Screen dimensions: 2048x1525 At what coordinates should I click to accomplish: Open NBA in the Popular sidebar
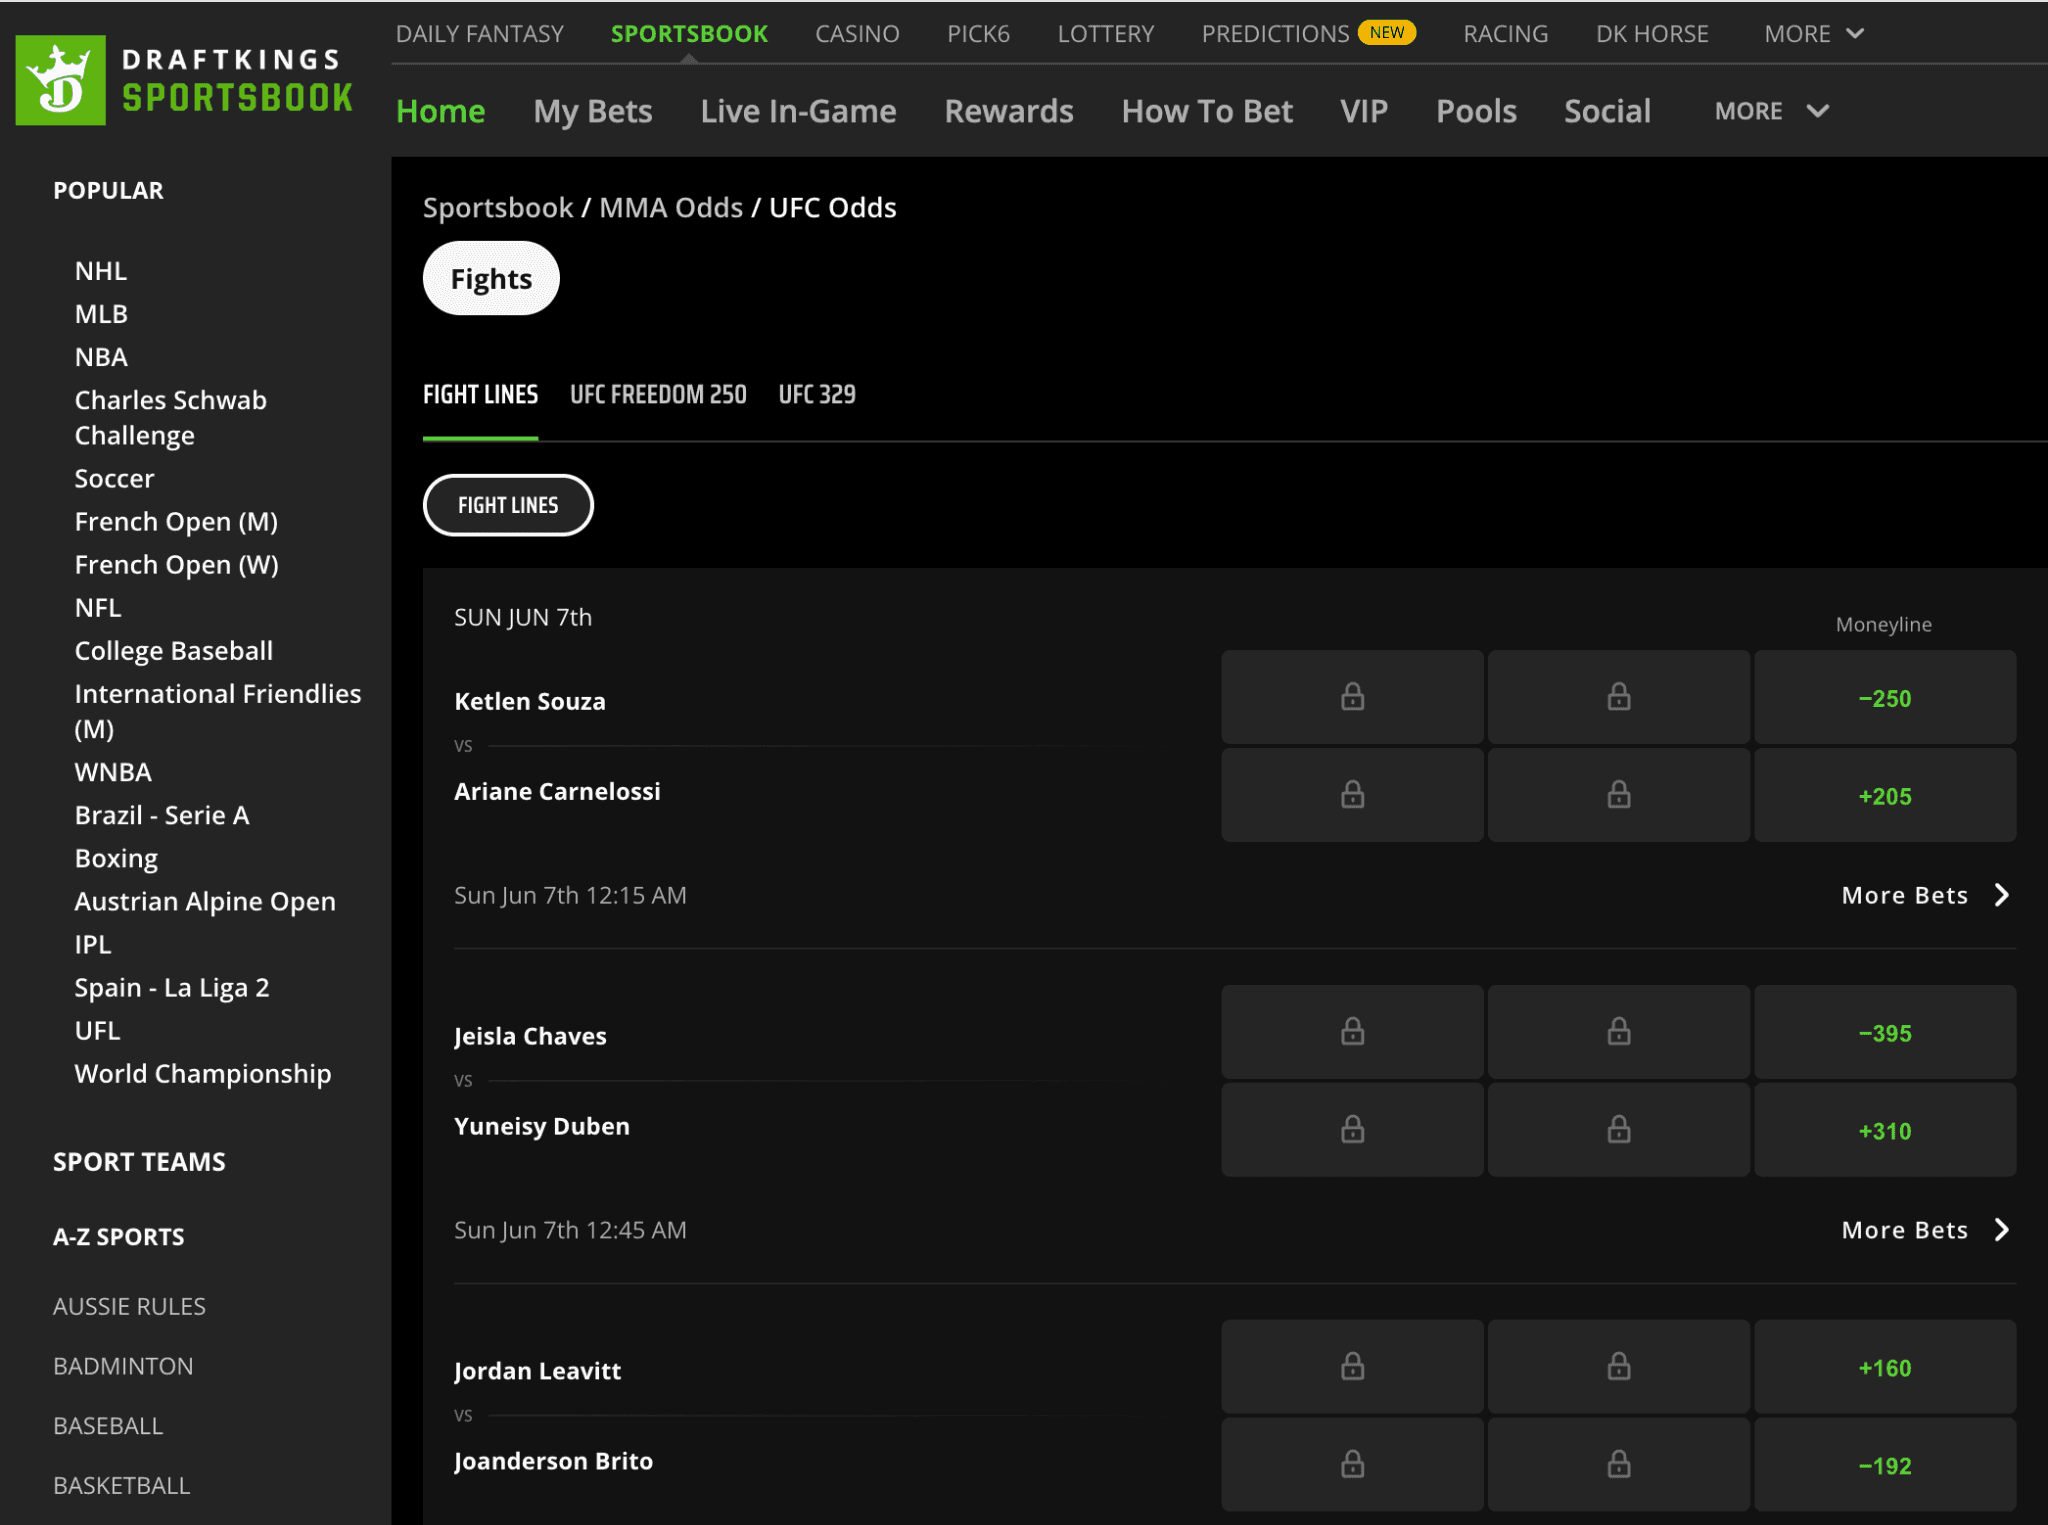click(x=101, y=357)
